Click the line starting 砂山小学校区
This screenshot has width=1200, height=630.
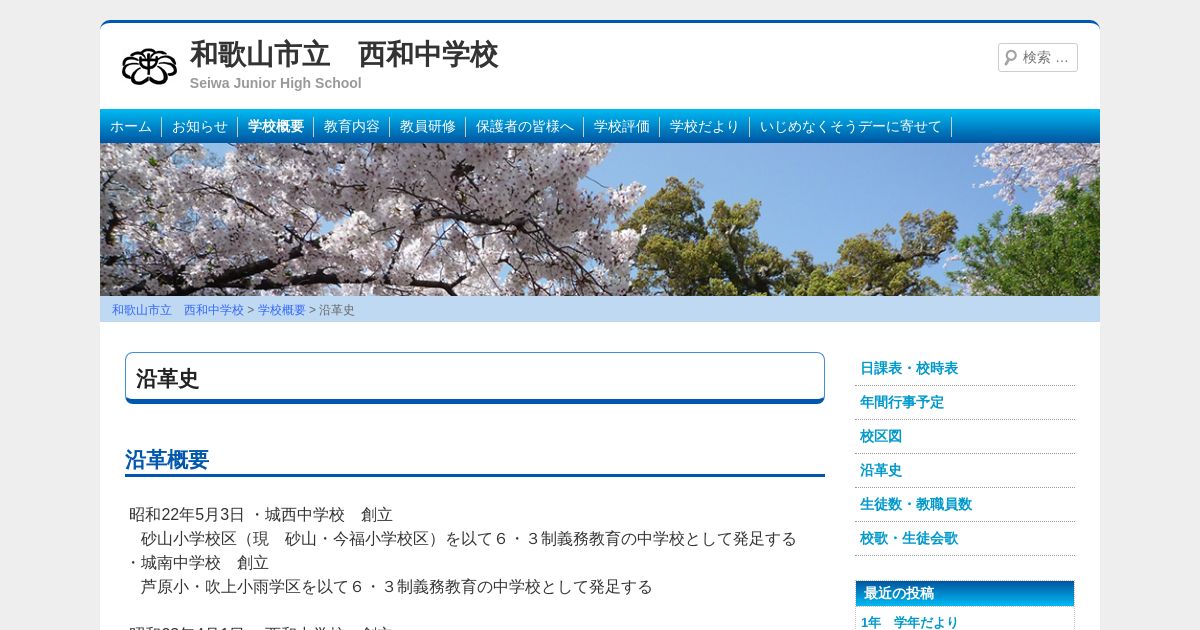[469, 538]
